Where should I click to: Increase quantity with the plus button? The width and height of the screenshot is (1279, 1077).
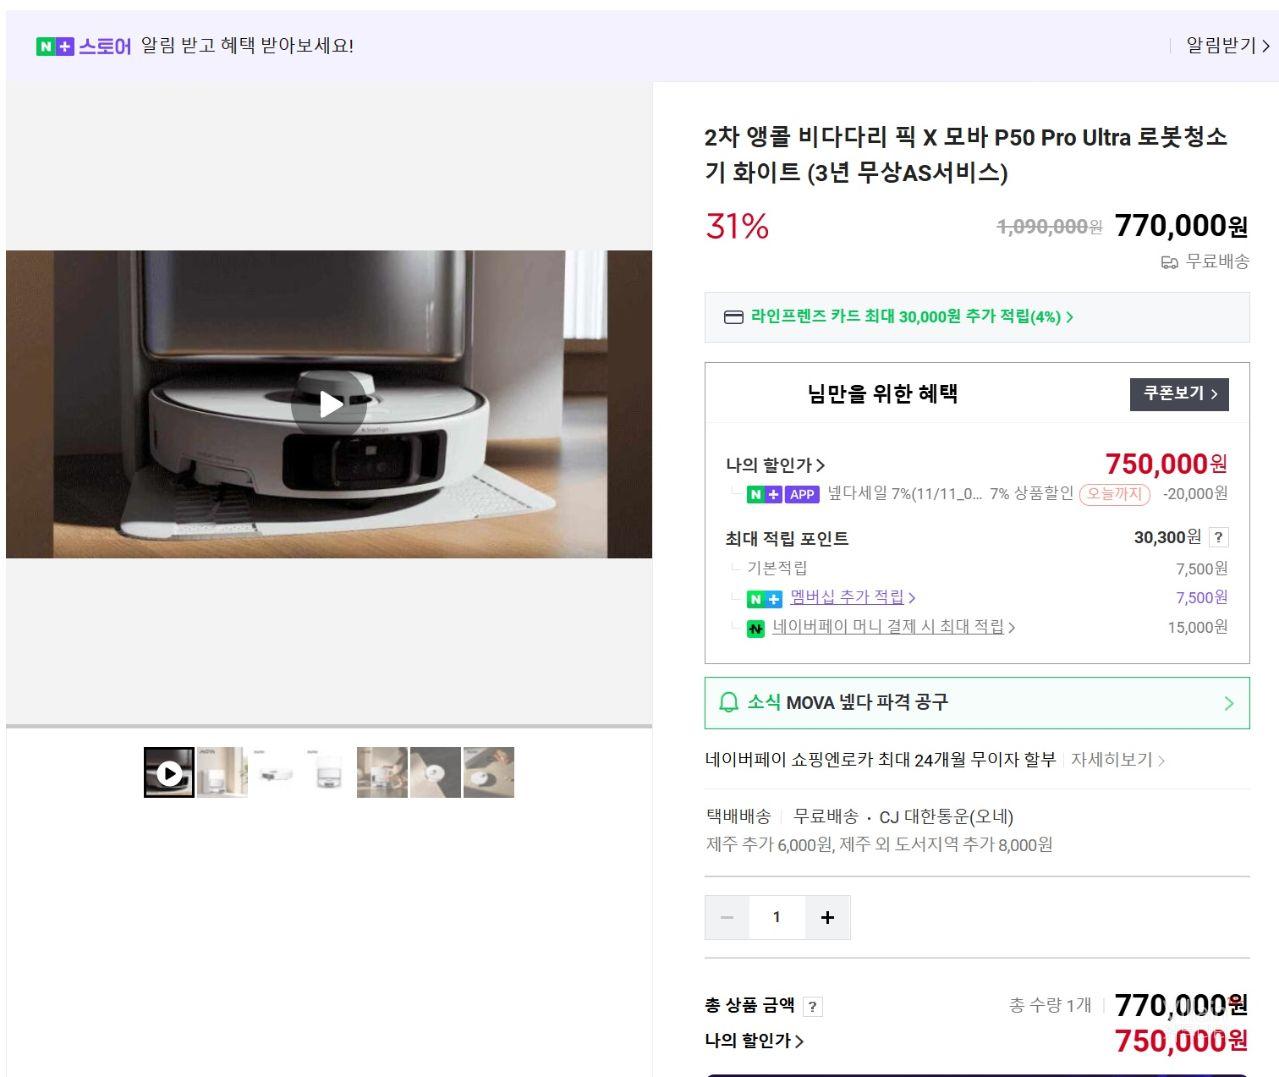[827, 917]
